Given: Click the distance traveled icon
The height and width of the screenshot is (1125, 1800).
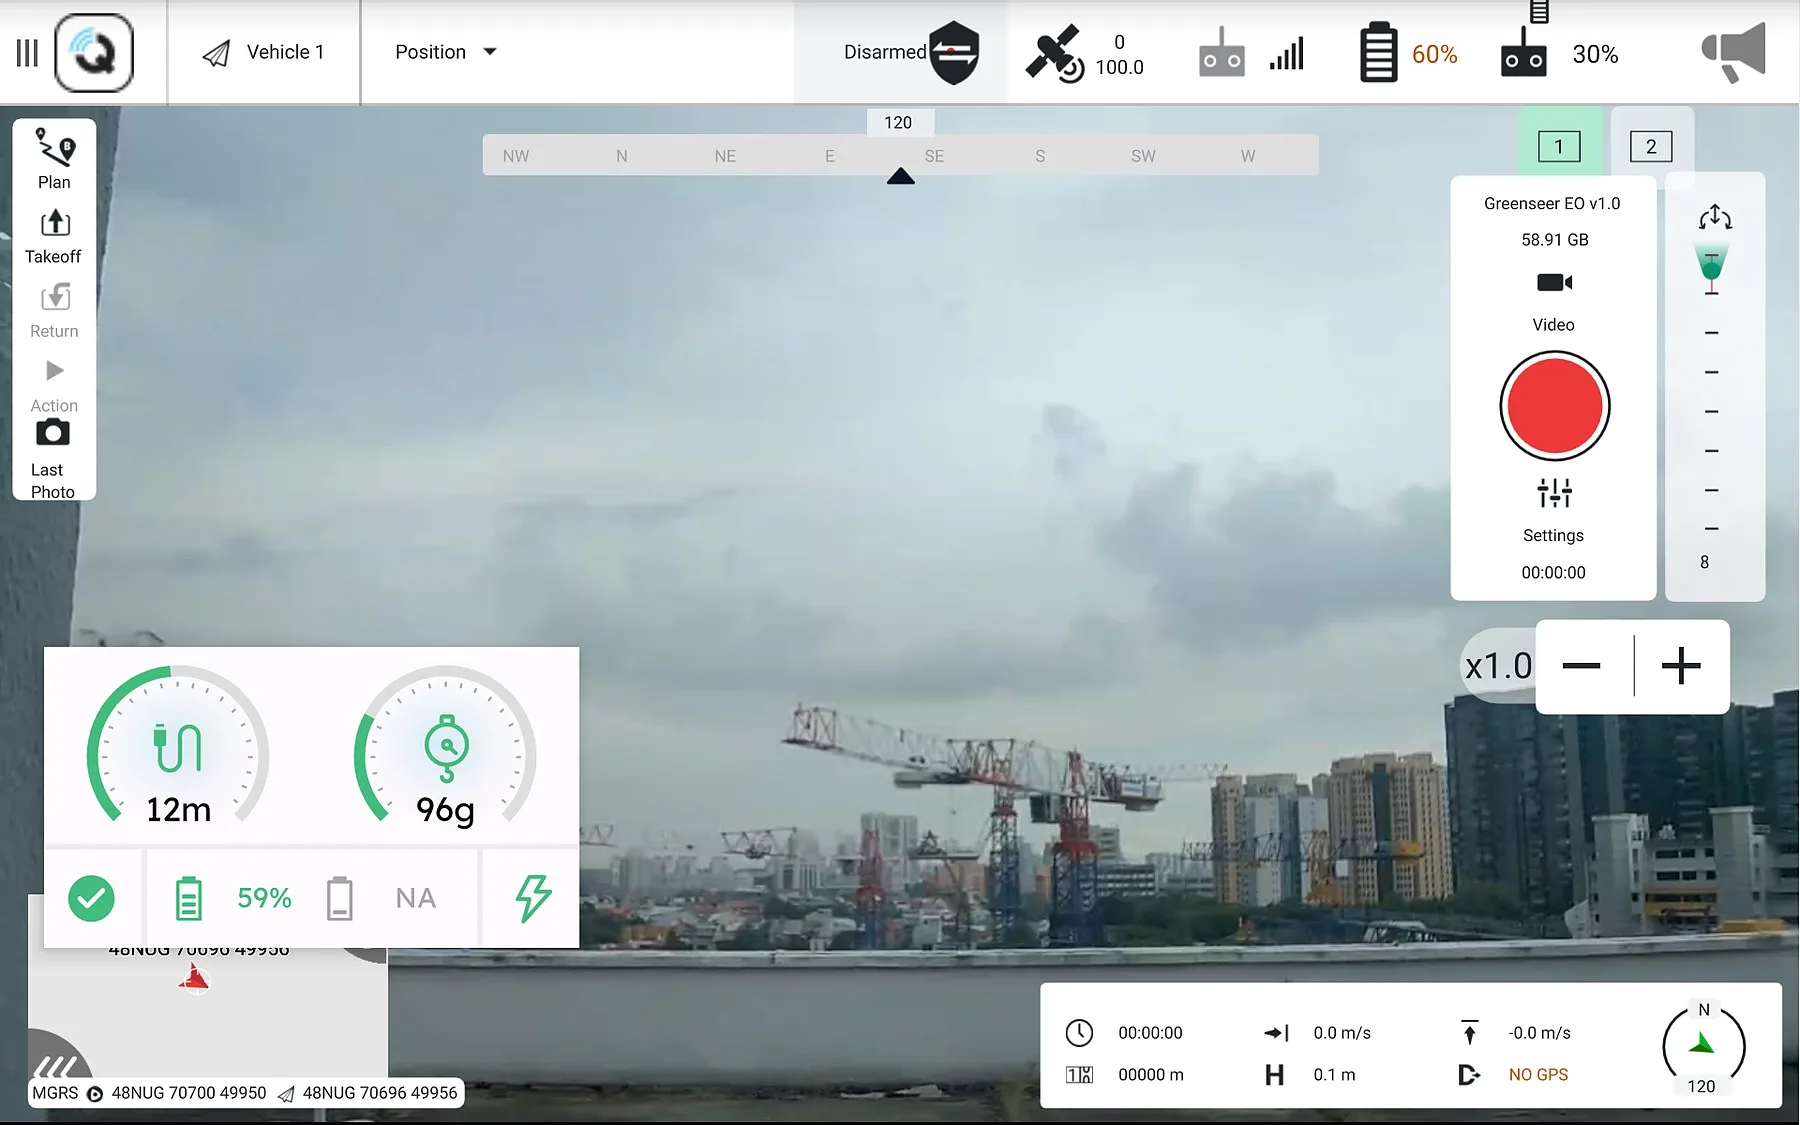Looking at the screenshot, I should 1079,1075.
